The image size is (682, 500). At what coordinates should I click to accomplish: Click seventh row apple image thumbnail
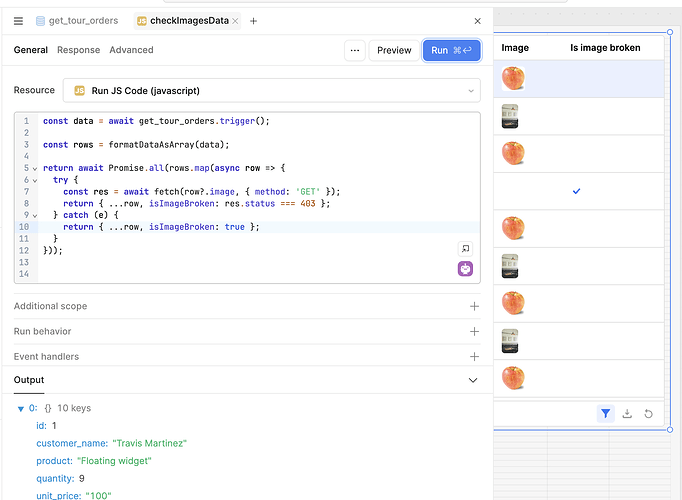(513, 303)
